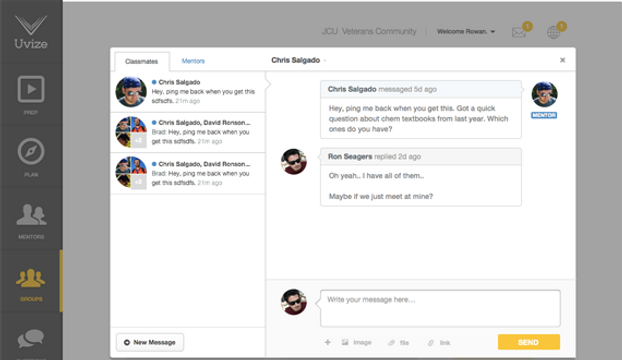Open the Chris Salgado single conversation
622x360 pixels.
point(188,92)
